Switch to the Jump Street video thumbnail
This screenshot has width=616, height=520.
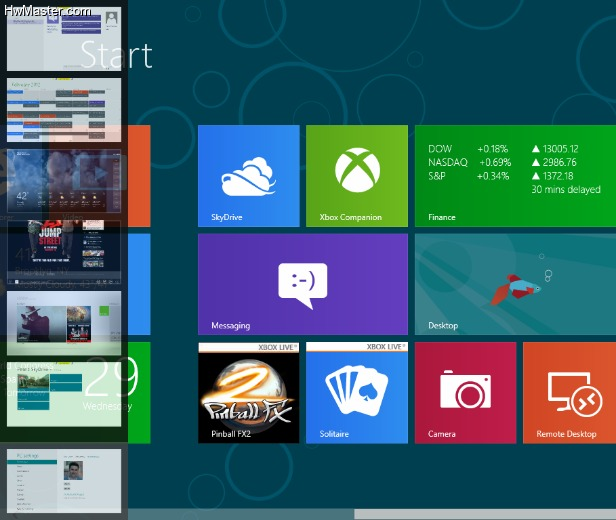pyautogui.click(x=64, y=252)
